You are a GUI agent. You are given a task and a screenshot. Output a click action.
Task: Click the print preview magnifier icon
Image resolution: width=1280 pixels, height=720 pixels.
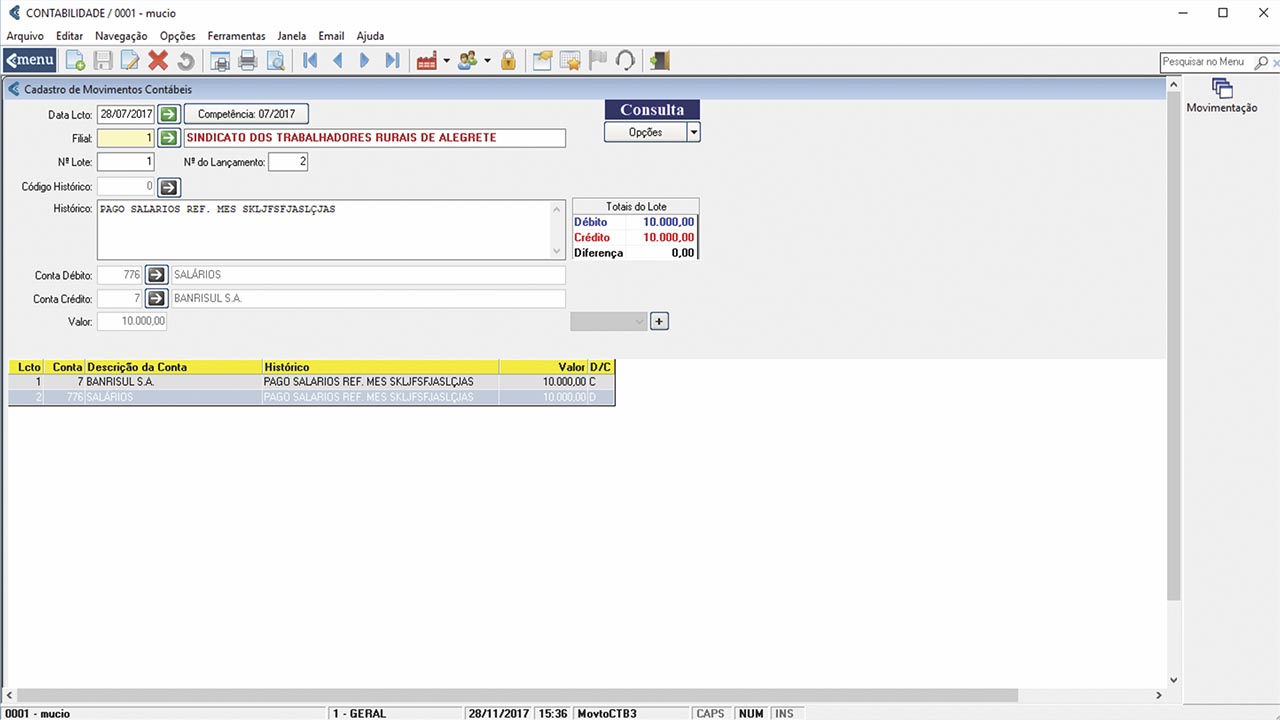pos(275,61)
